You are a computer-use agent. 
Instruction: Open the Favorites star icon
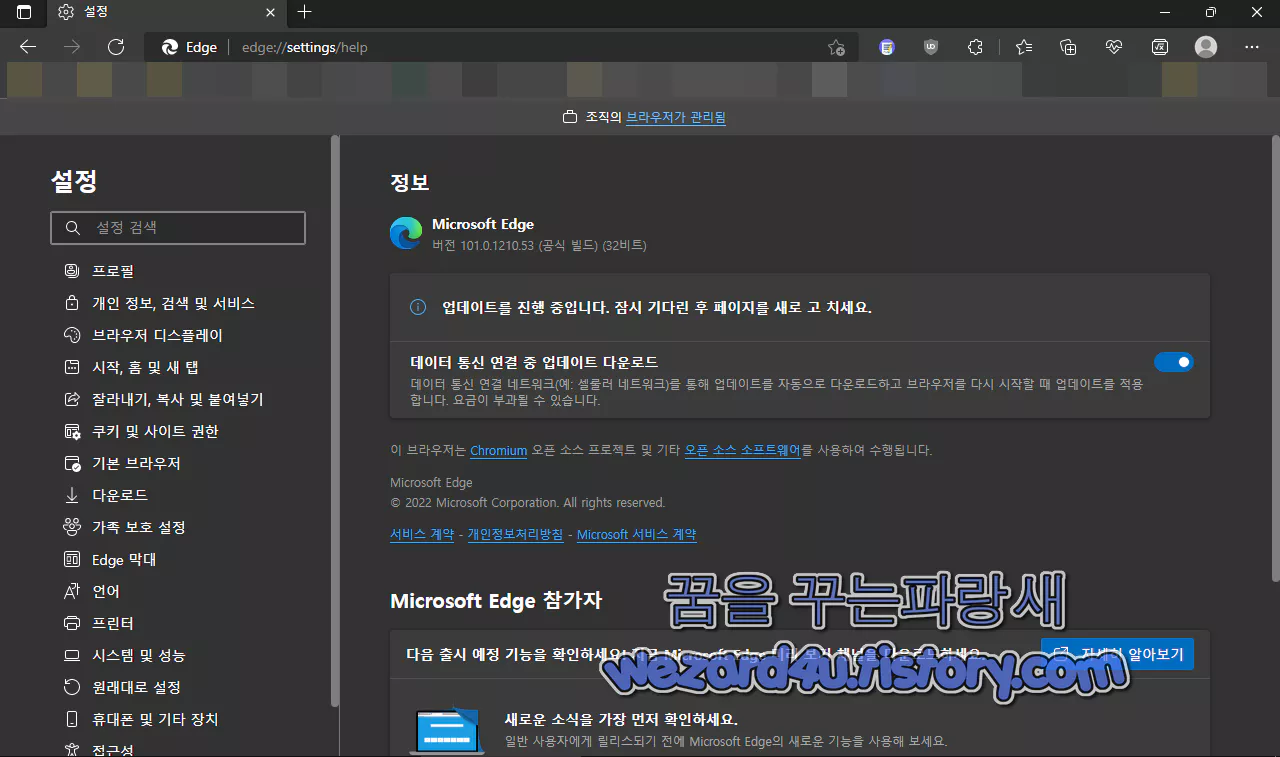[x=1023, y=46]
